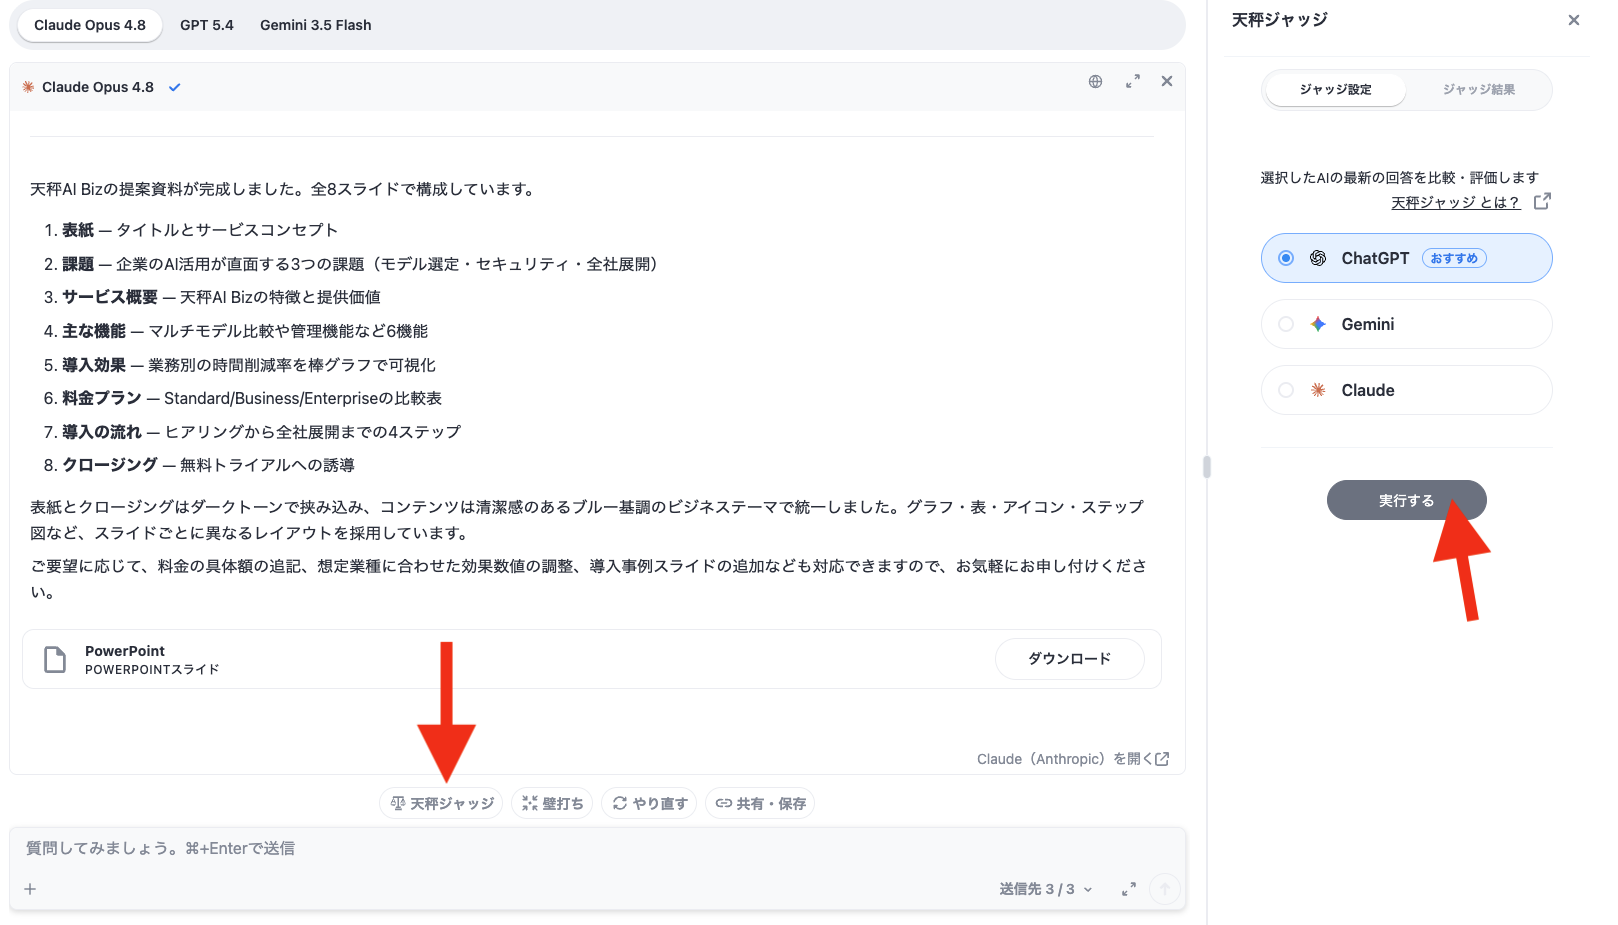Select the Gemini radio button as judge
The height and width of the screenshot is (925, 1618).
tap(1286, 324)
